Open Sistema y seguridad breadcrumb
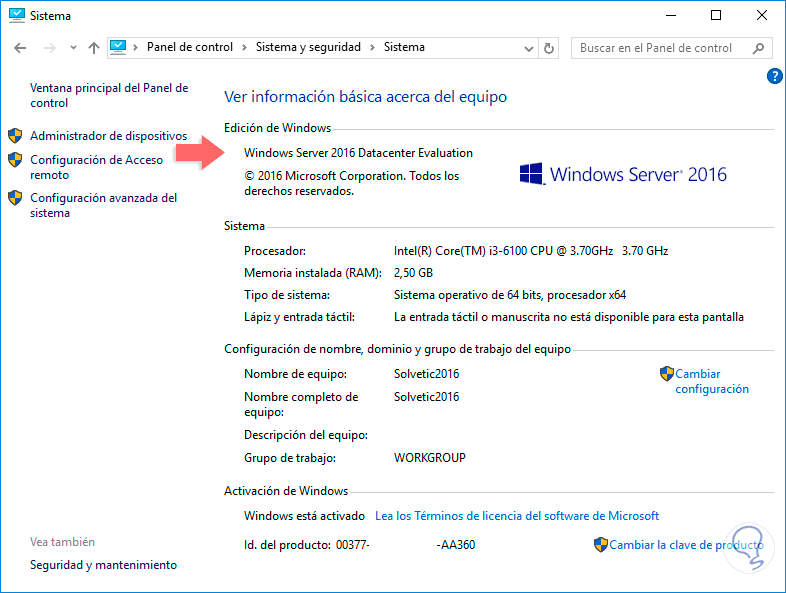This screenshot has width=786, height=593. 308,47
